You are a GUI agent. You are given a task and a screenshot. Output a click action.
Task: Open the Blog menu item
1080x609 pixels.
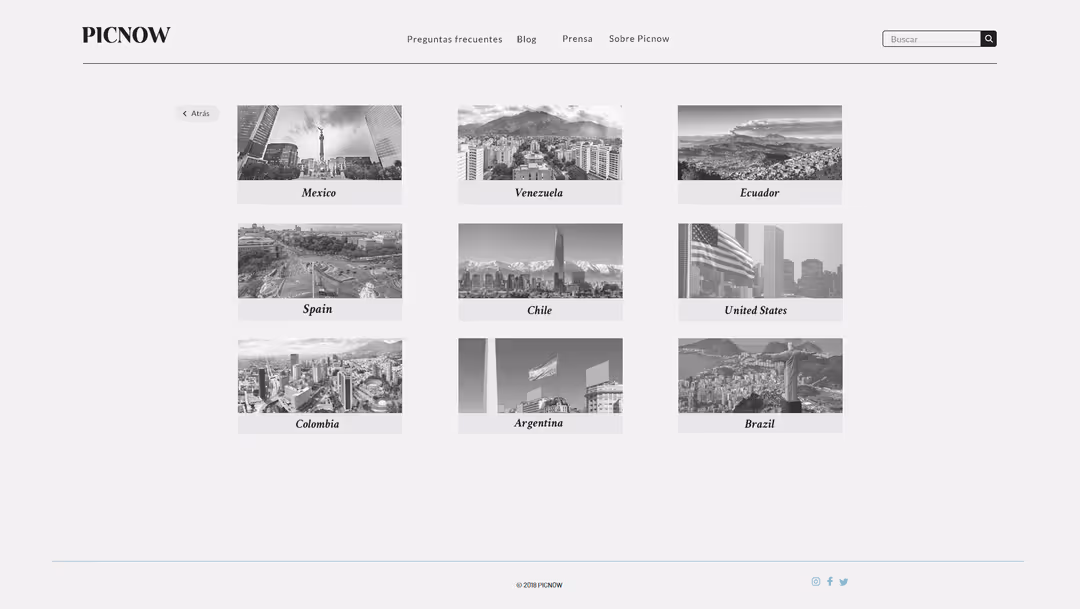coord(526,39)
